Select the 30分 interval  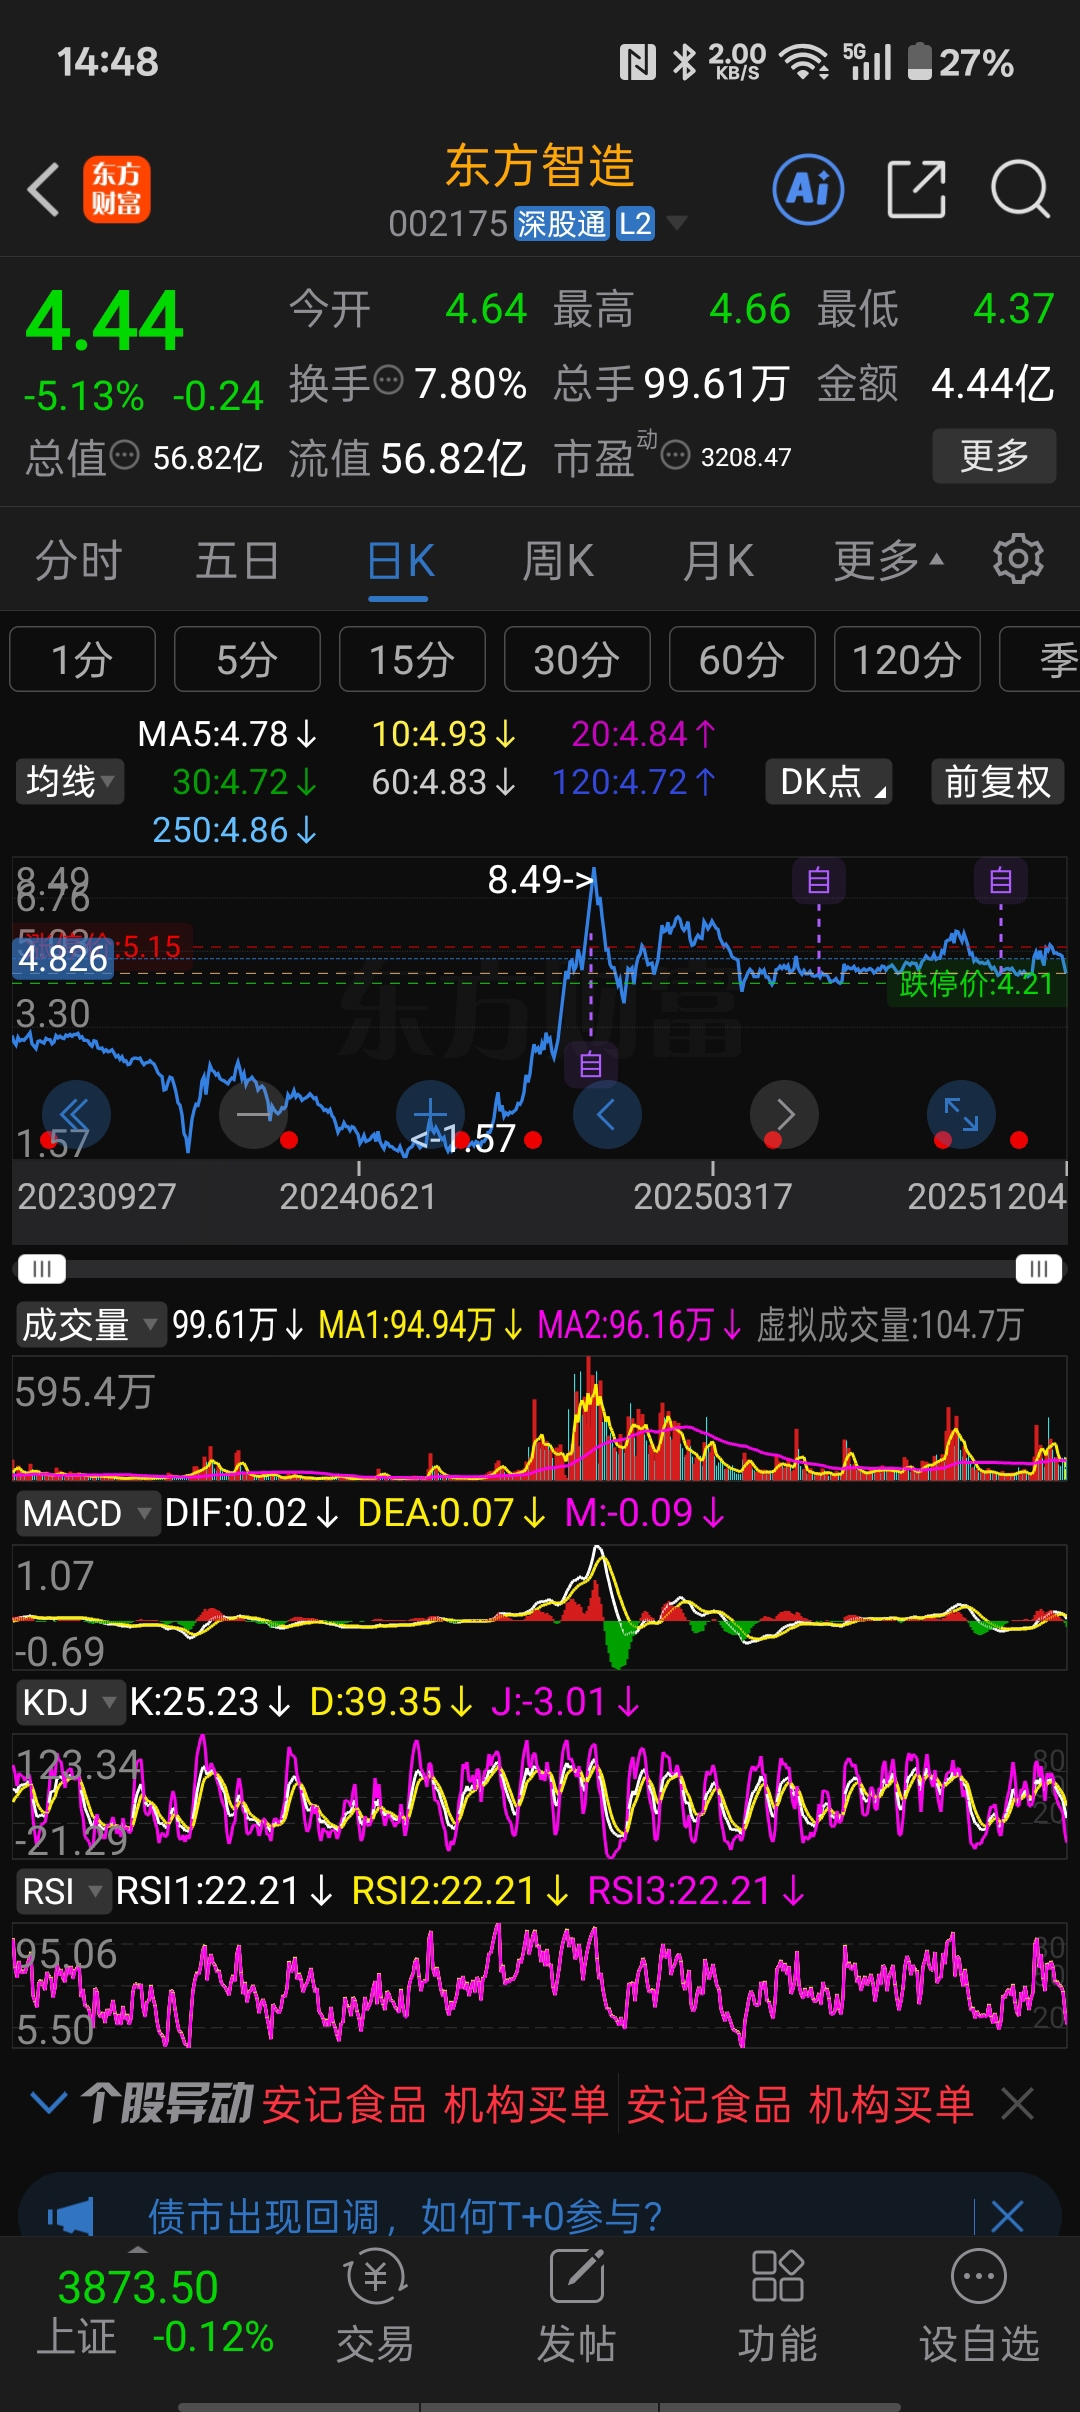pyautogui.click(x=577, y=659)
